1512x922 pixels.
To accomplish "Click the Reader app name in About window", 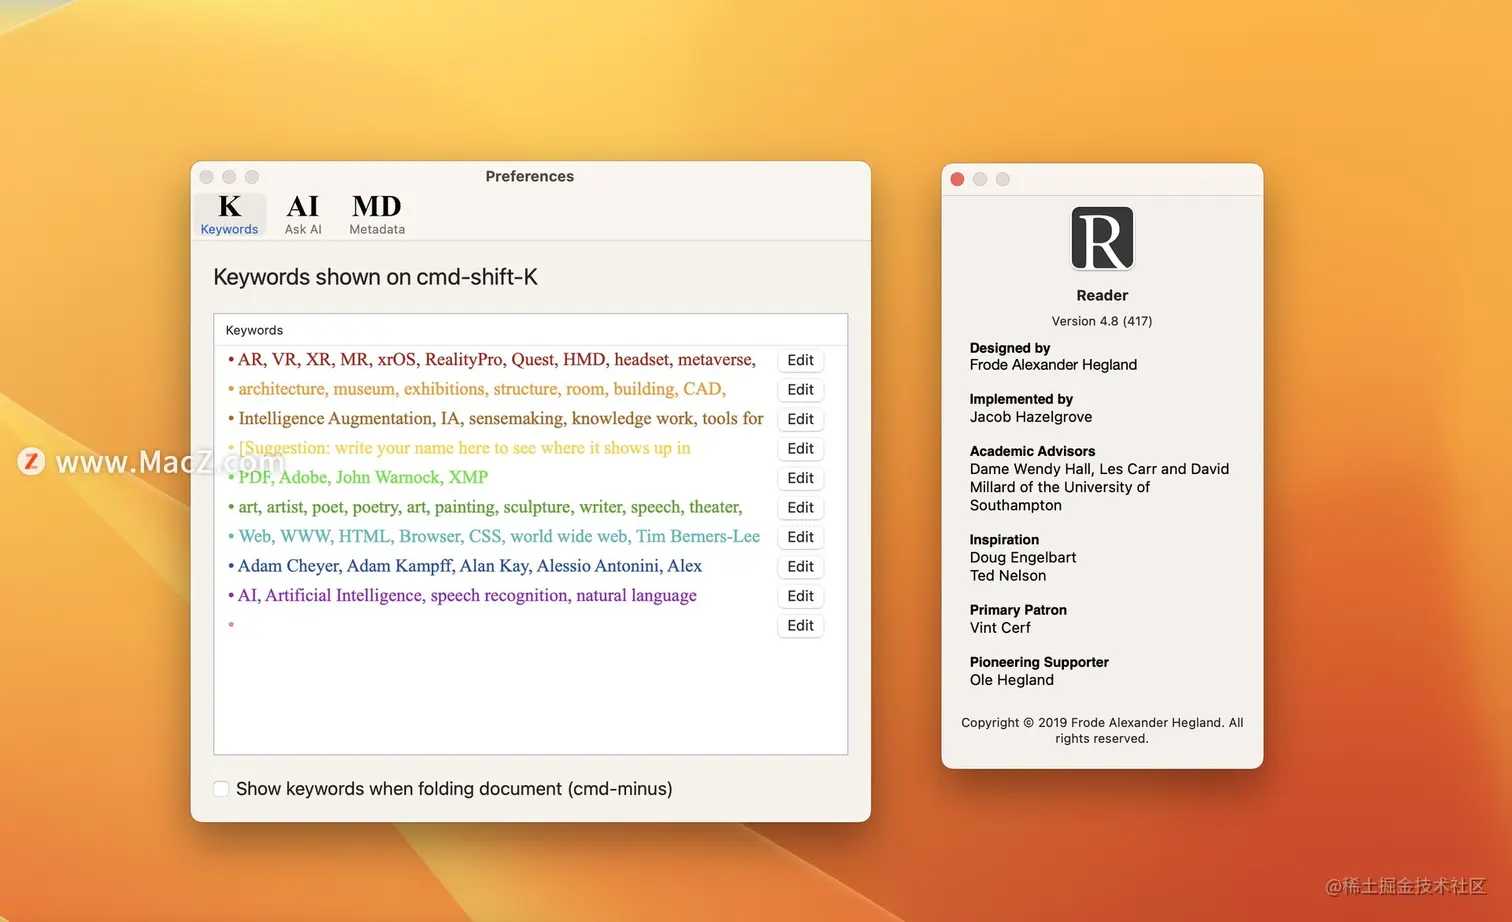I will point(1102,296).
